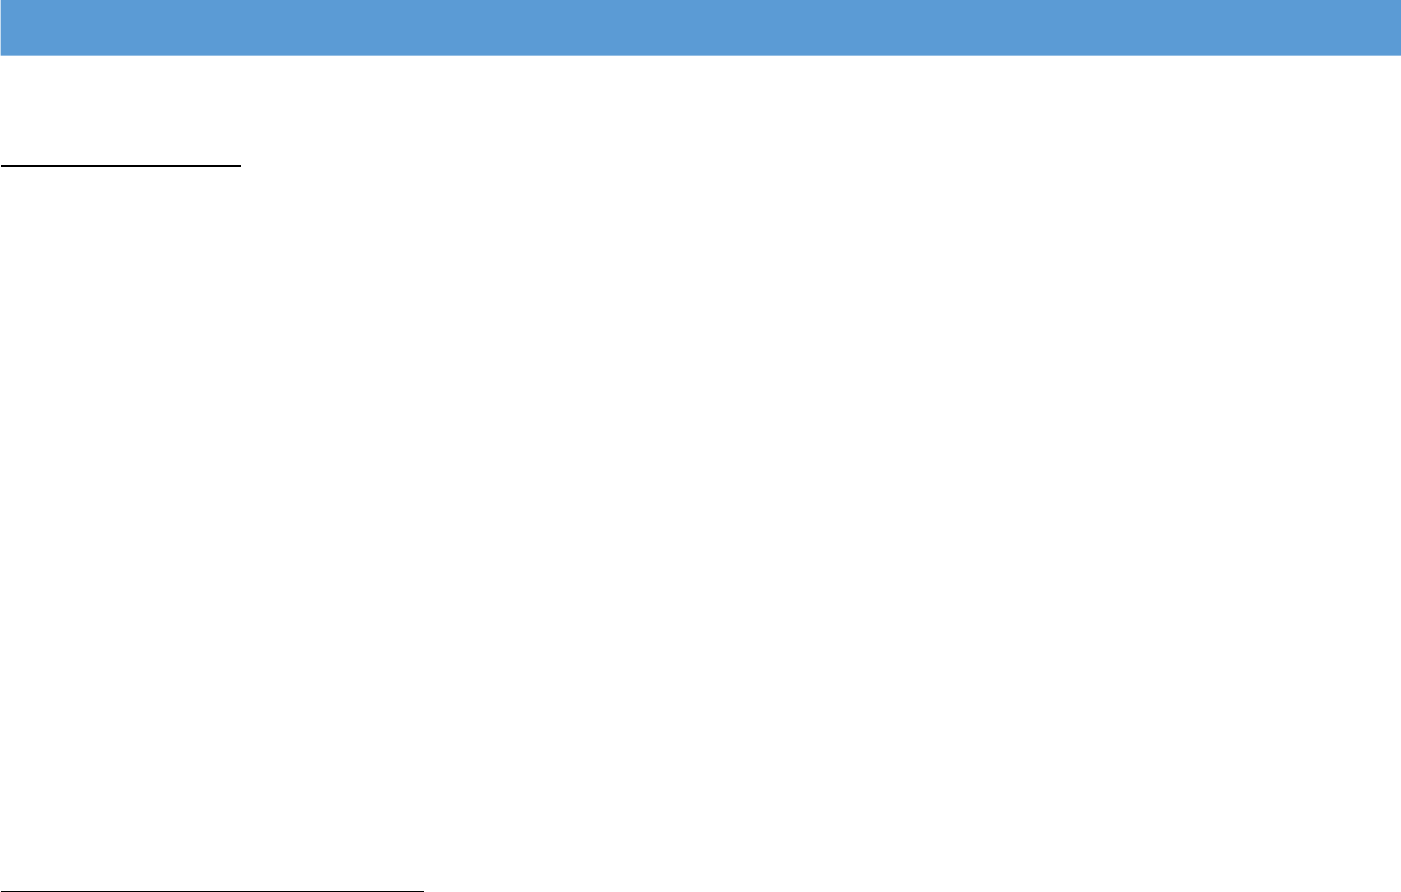
Task: Select the short underlined line below the header
Action: [121, 165]
